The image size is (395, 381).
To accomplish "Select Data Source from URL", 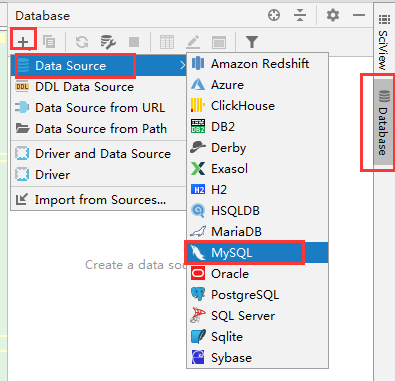I will pyautogui.click(x=99, y=108).
